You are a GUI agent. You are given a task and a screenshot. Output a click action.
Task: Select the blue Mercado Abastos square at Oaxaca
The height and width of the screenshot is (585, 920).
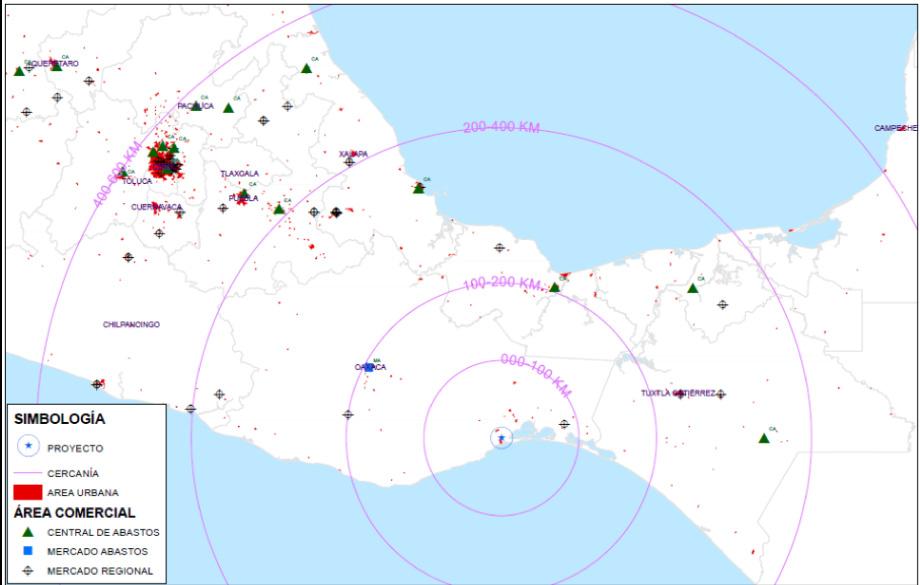(x=369, y=368)
